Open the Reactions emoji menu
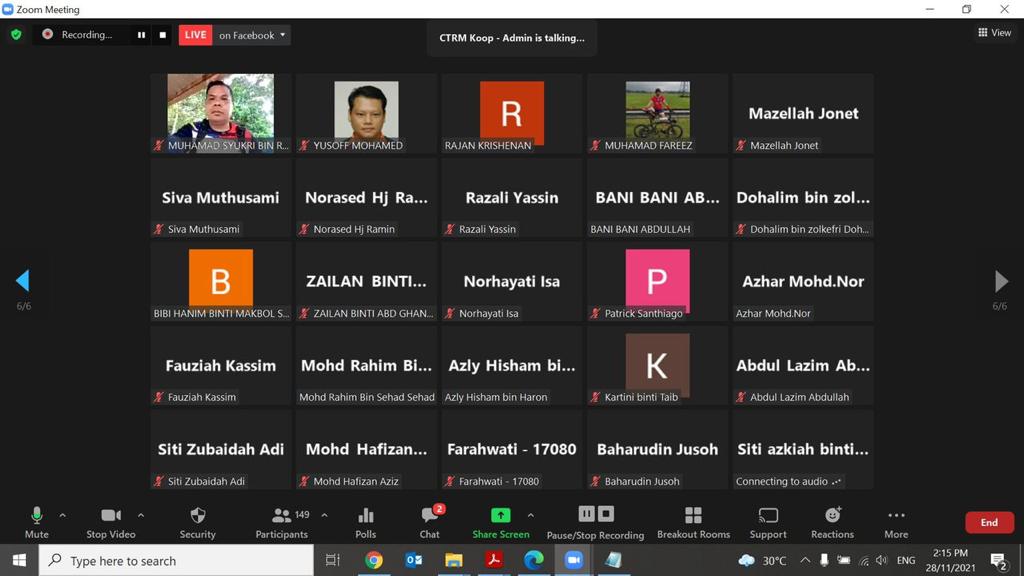 (832, 521)
